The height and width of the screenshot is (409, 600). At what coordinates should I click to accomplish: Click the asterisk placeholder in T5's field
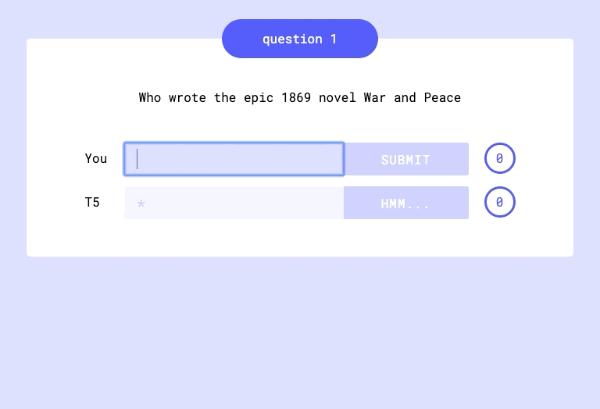pos(141,204)
